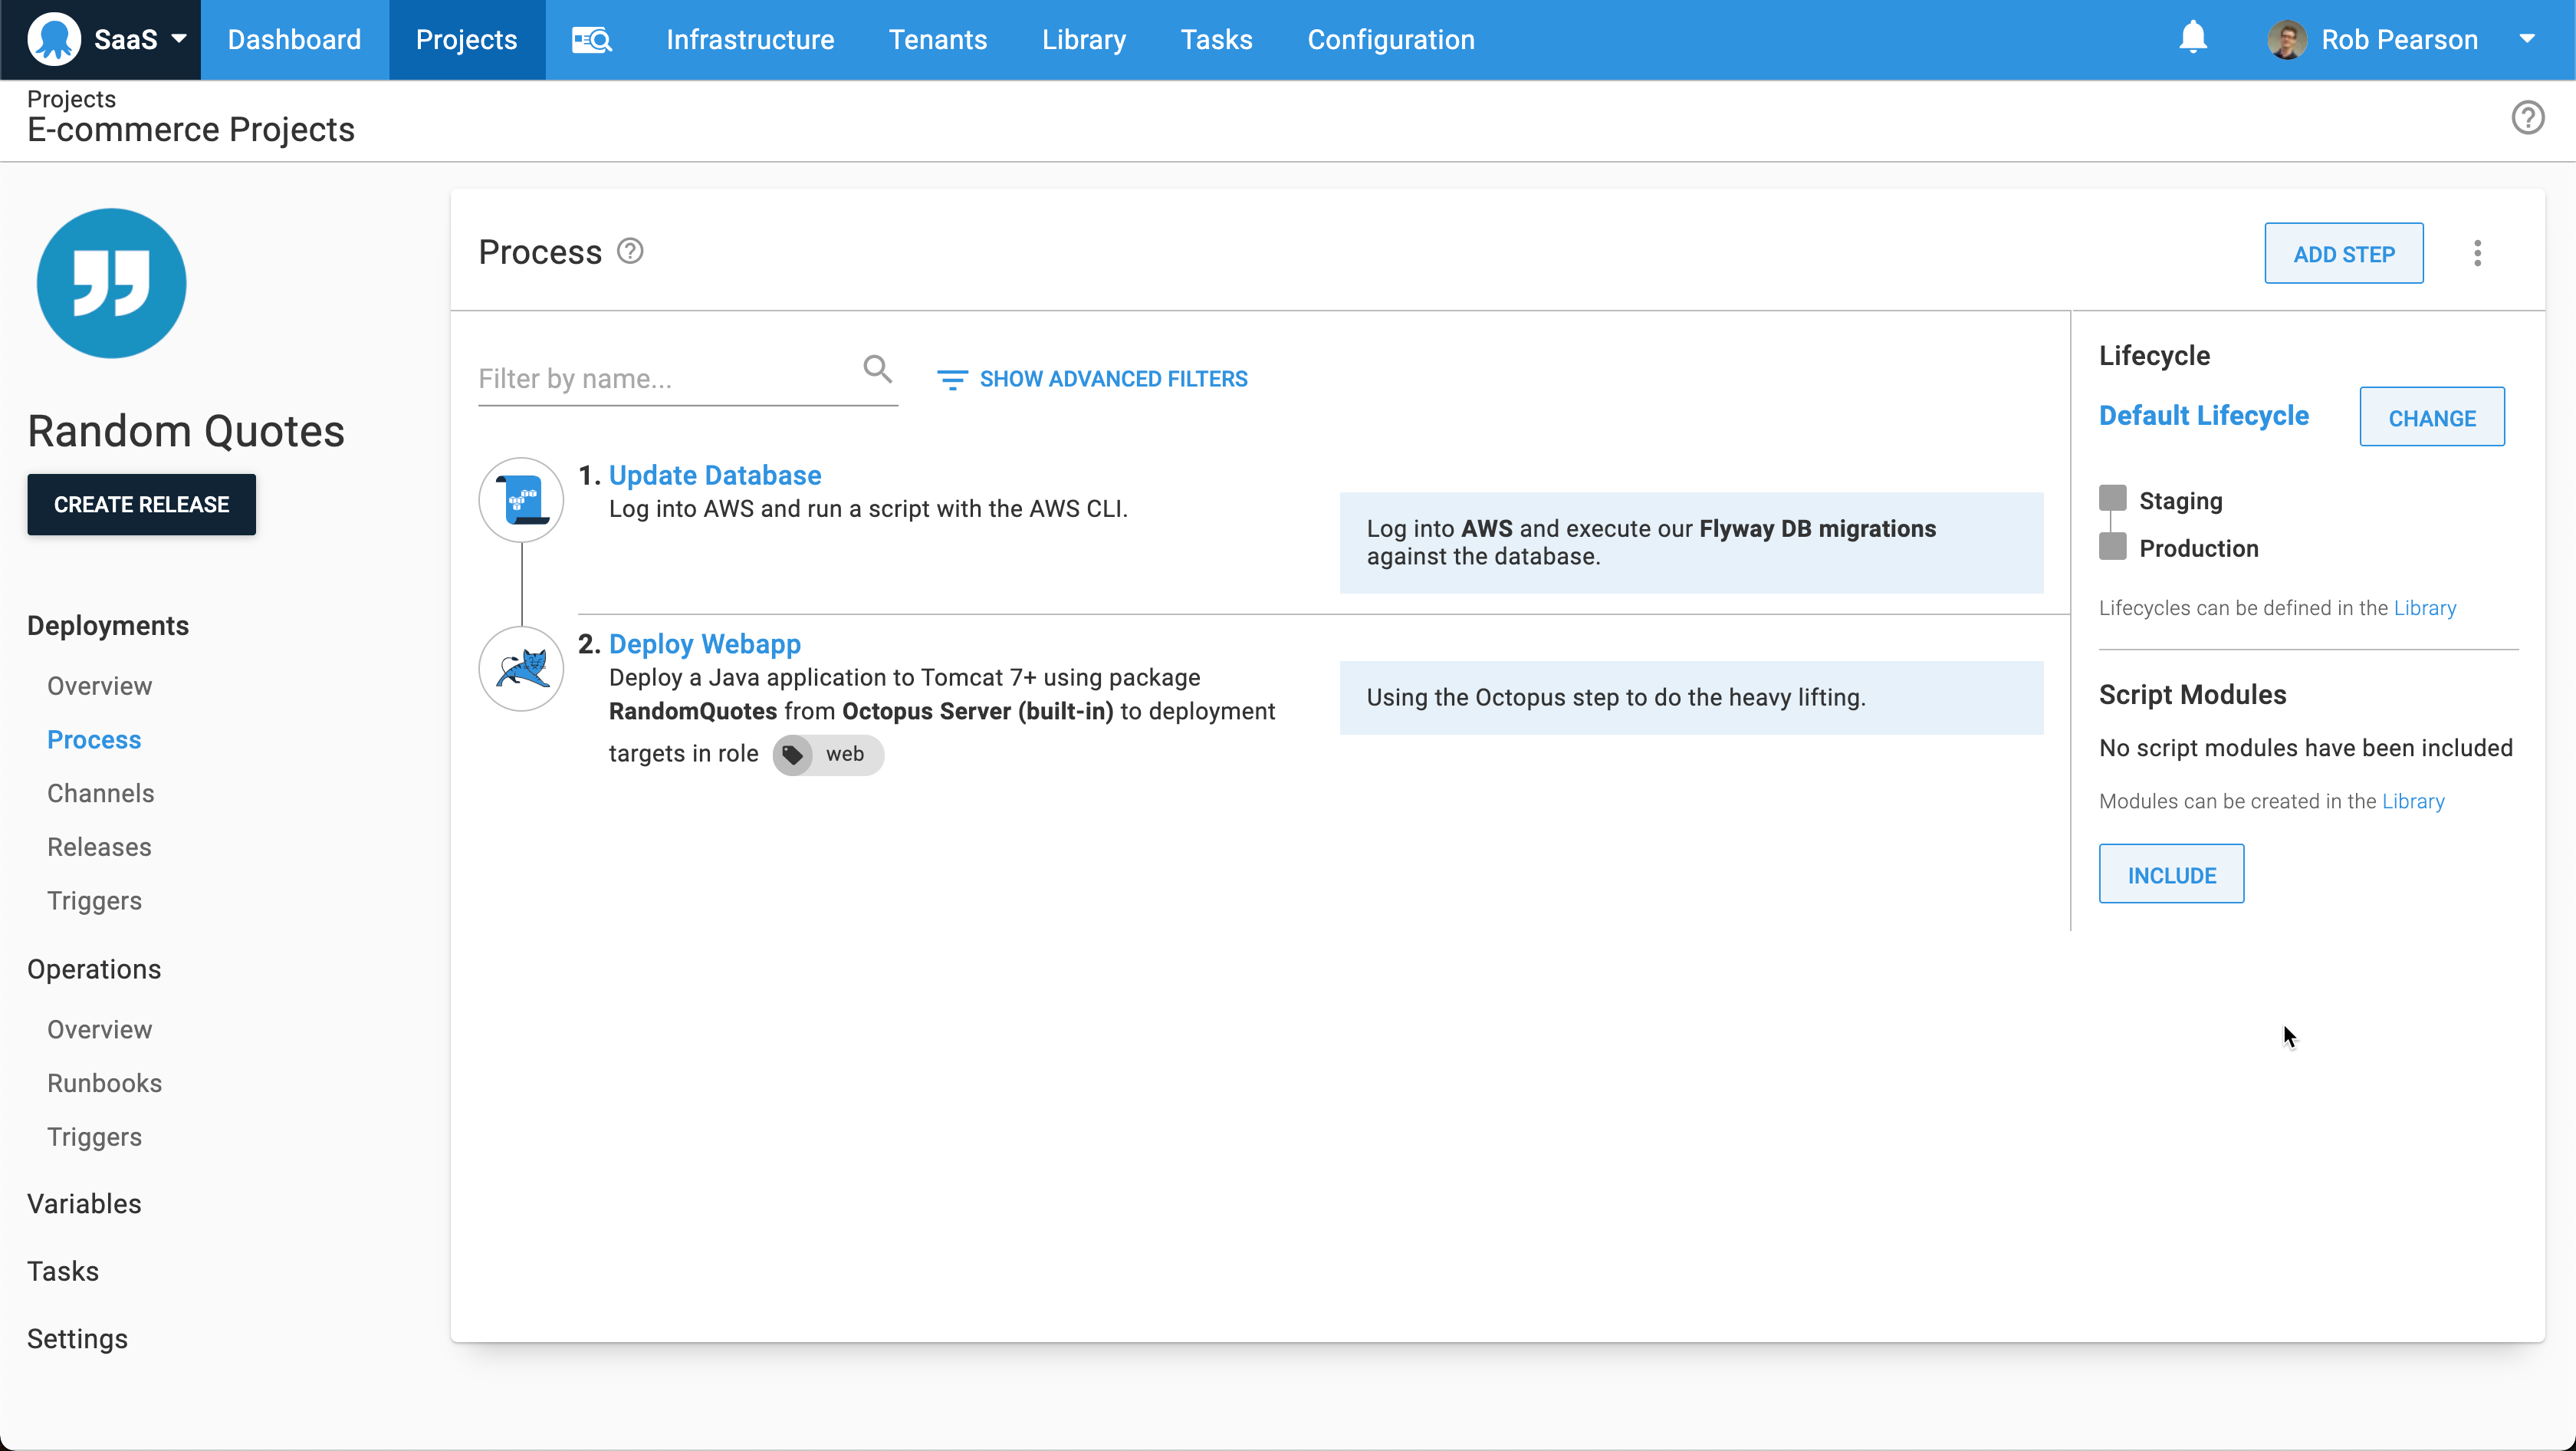Click the CREATE RELEASE button
The height and width of the screenshot is (1451, 2576).
141,504
